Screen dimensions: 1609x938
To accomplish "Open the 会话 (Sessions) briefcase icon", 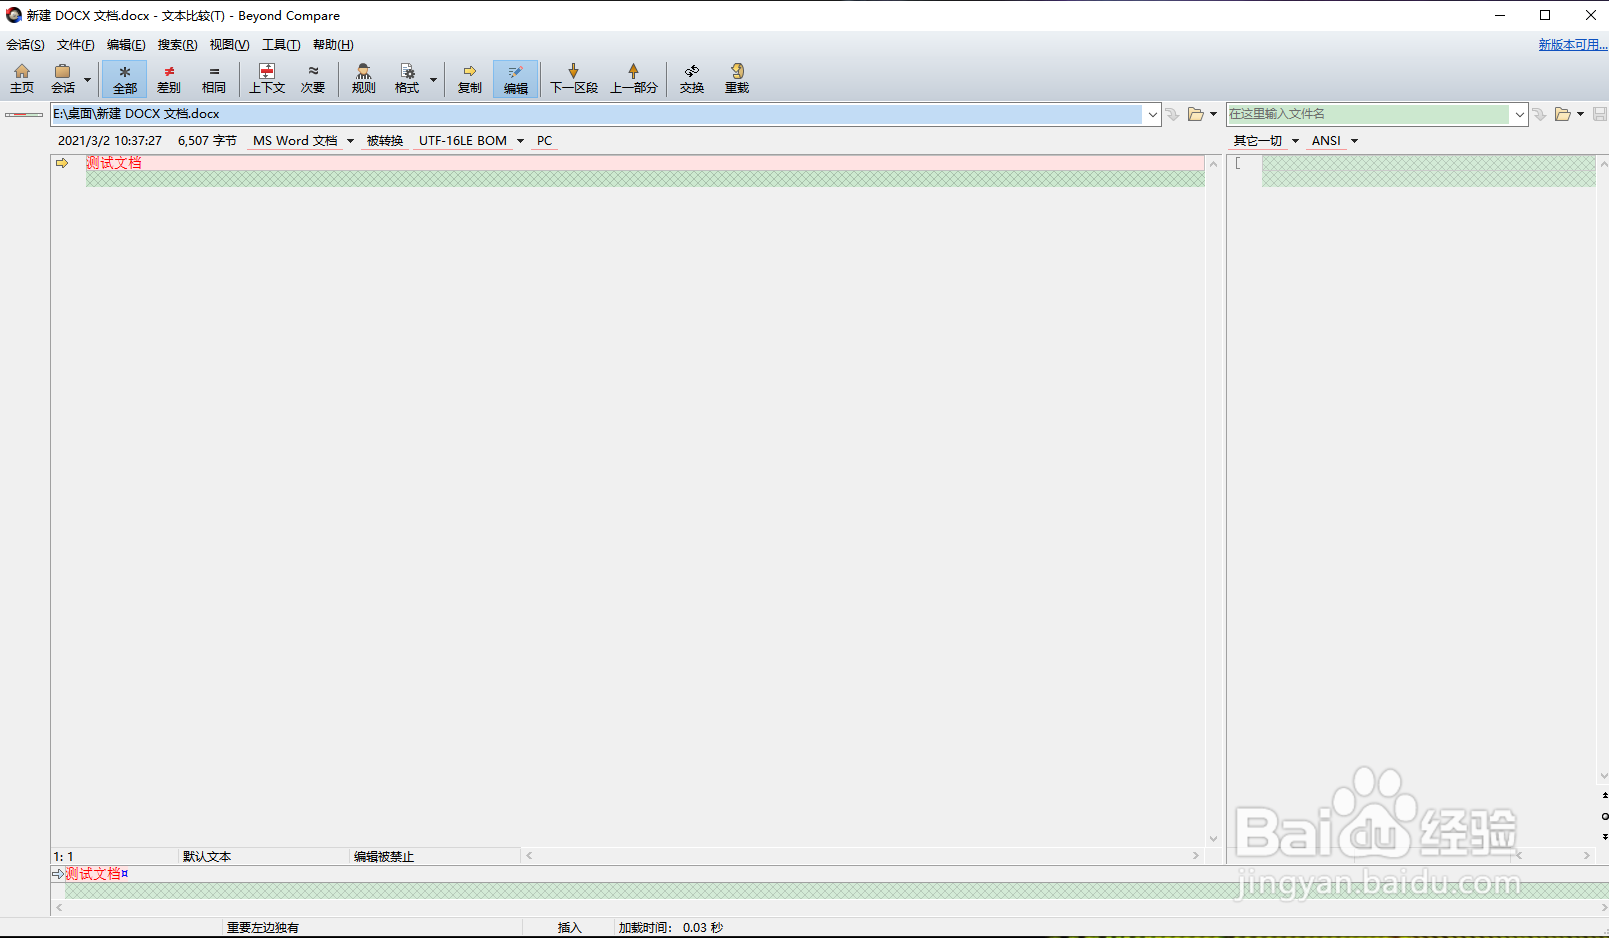I will pyautogui.click(x=63, y=78).
